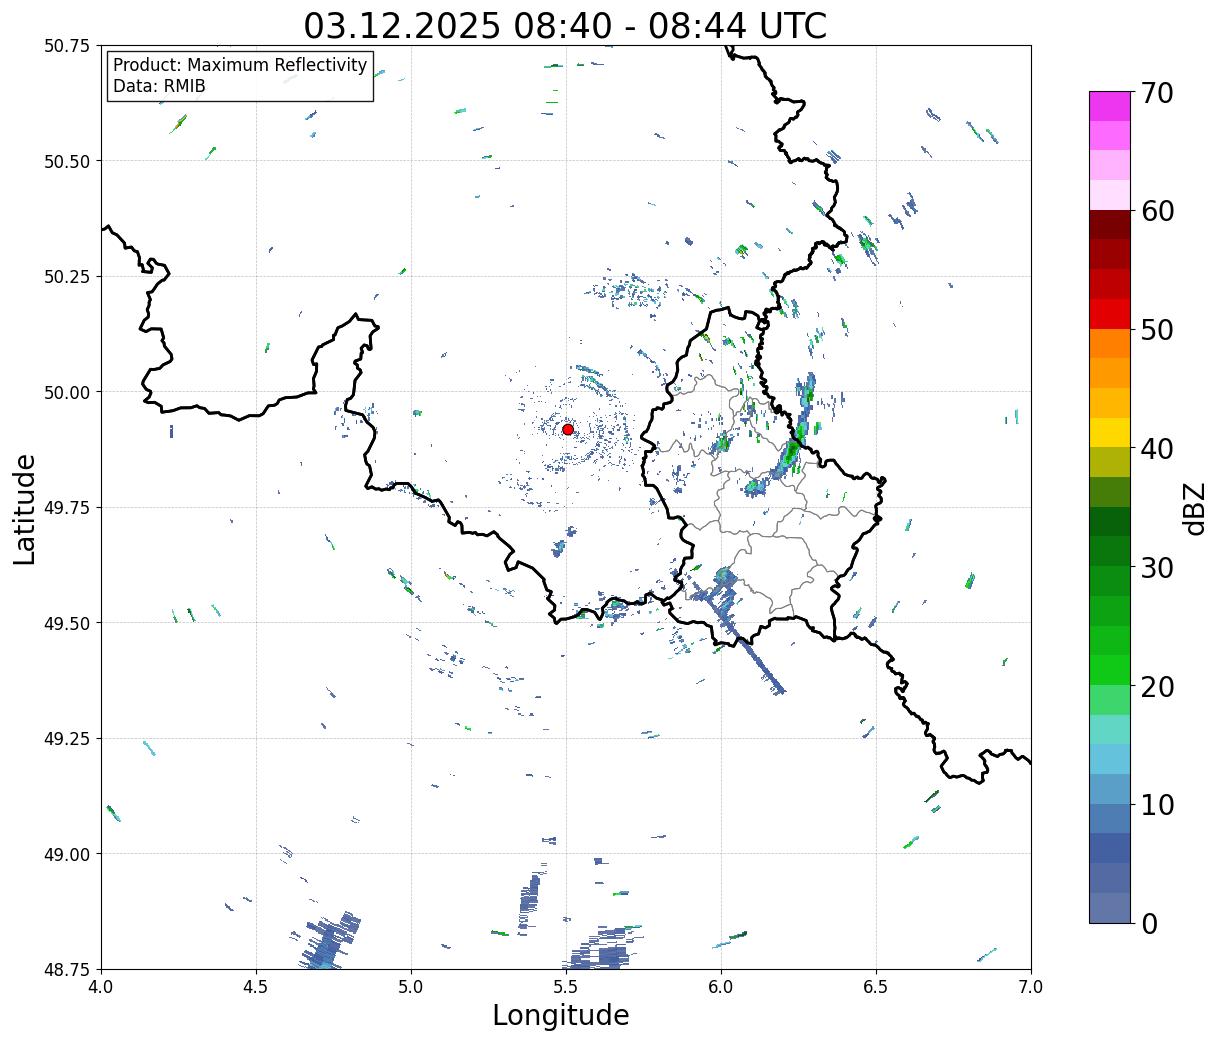Click the red radar station marker
Image resolution: width=1219 pixels, height=1040 pixels.
(x=568, y=429)
